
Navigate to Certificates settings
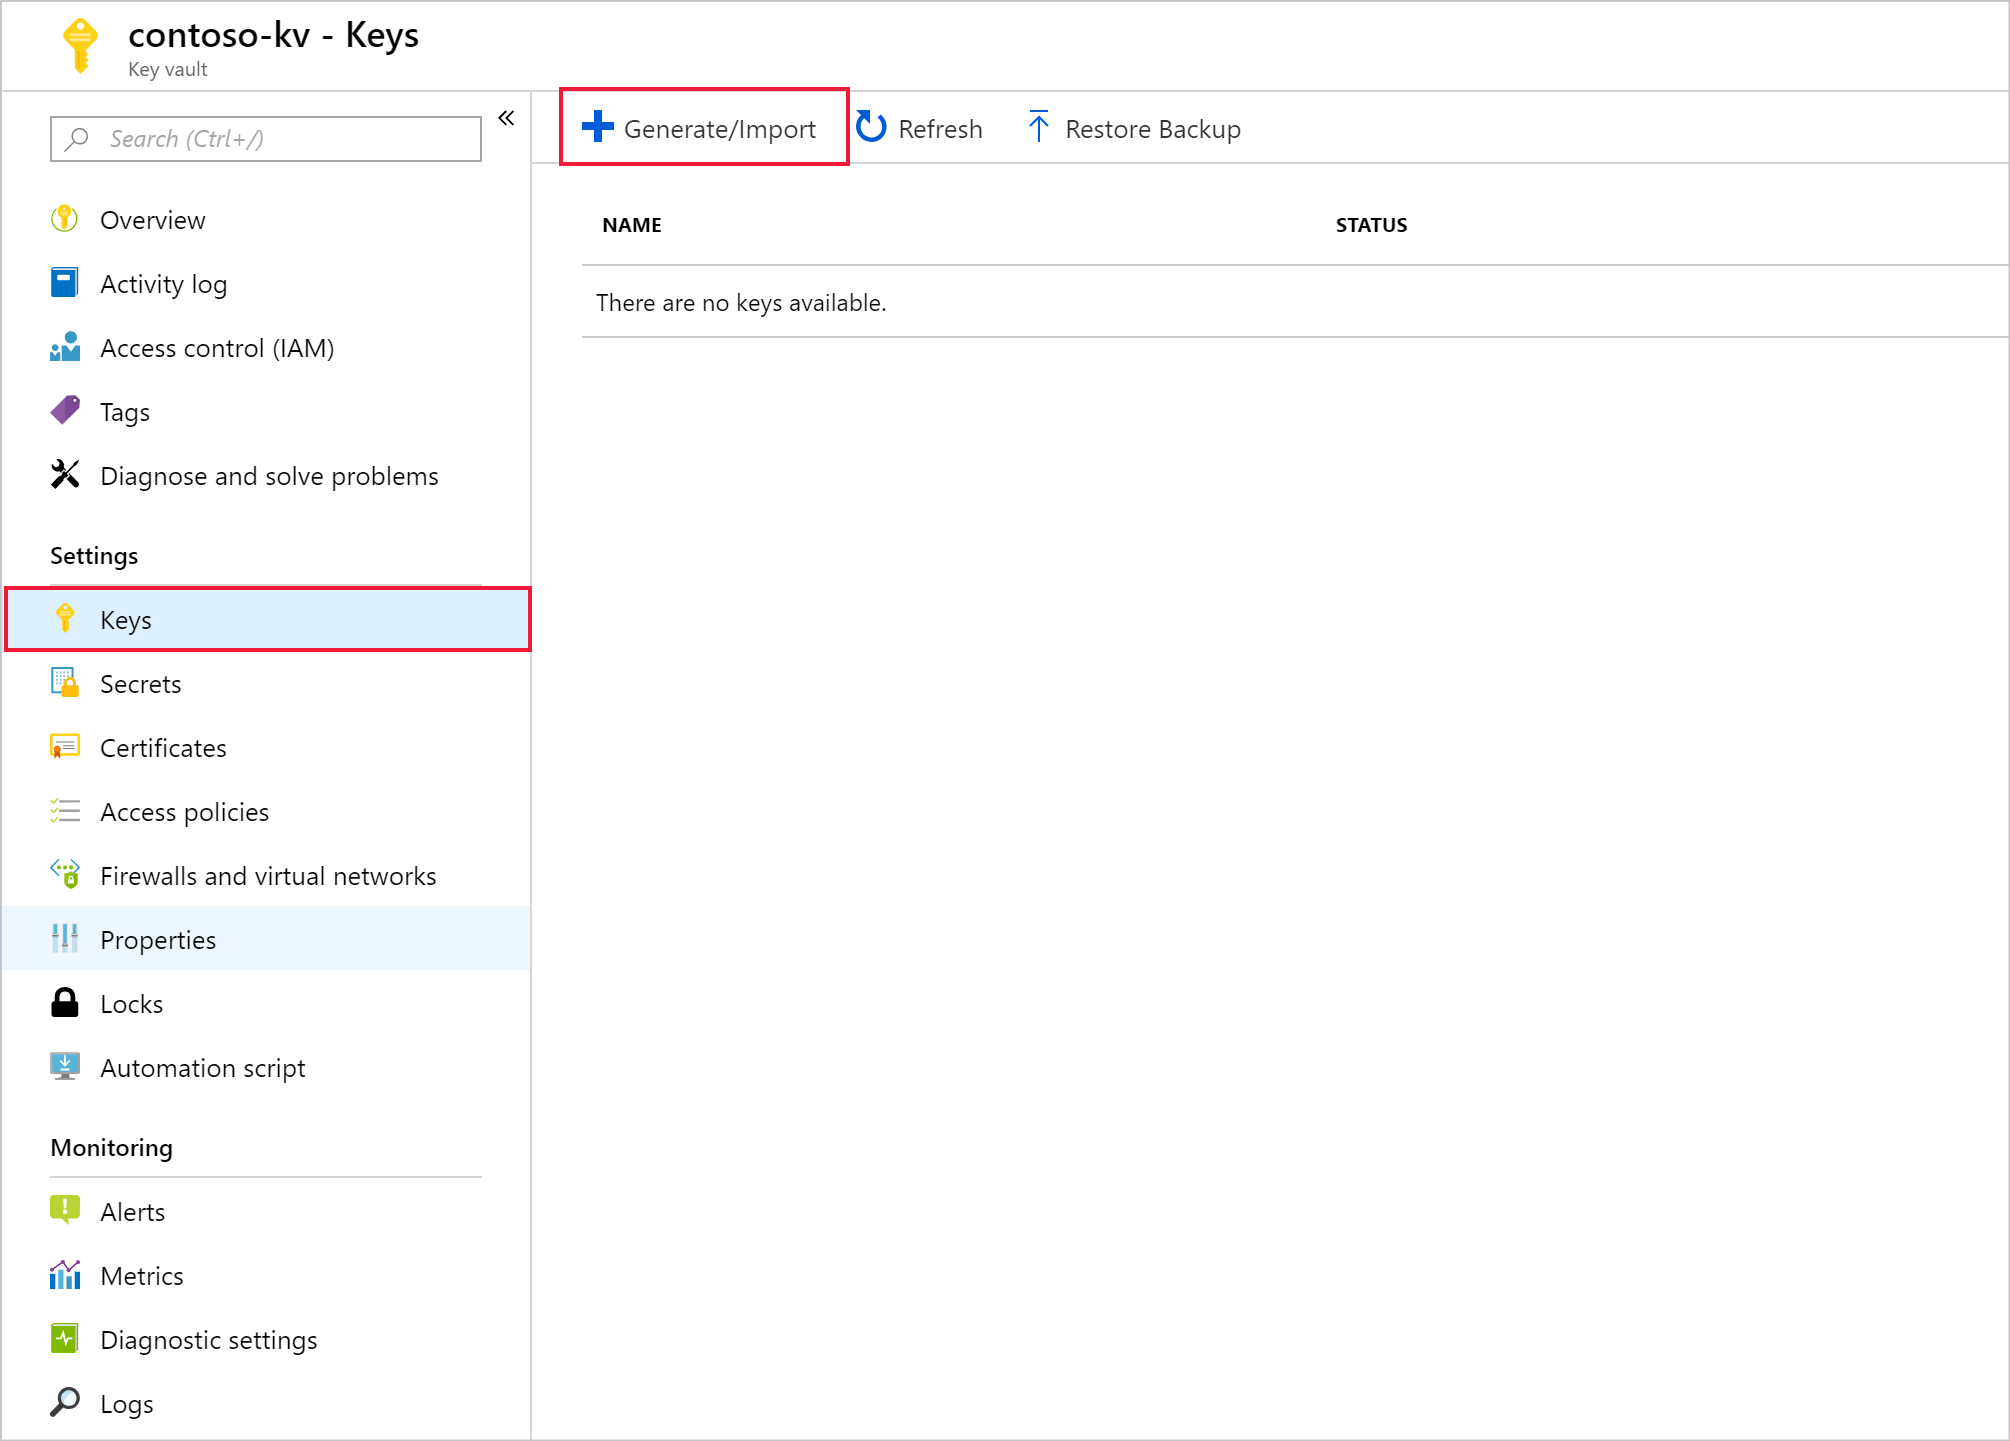coord(161,747)
